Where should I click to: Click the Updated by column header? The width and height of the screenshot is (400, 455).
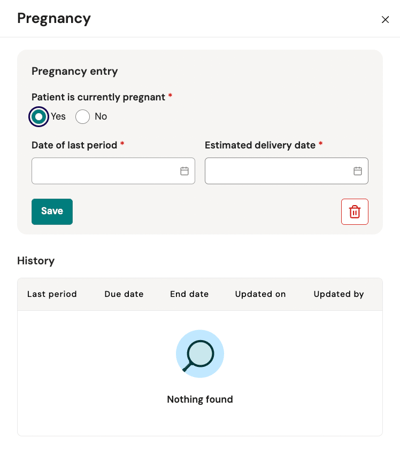[339, 294]
